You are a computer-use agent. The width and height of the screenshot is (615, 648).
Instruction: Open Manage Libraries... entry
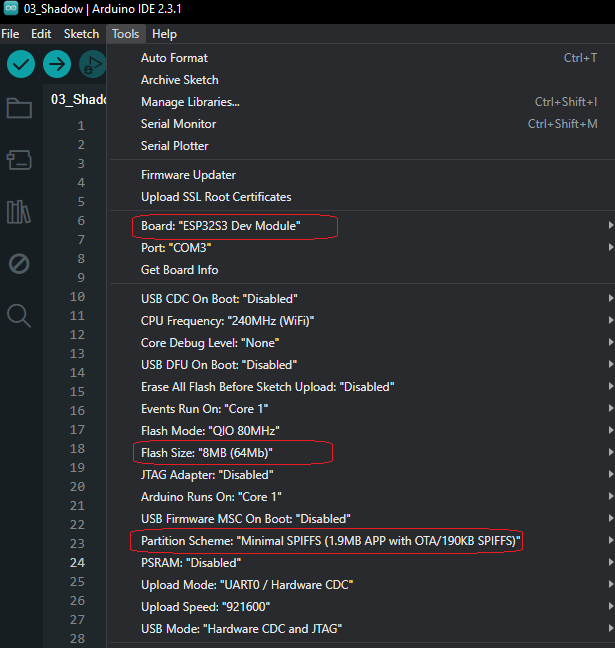[362, 102]
